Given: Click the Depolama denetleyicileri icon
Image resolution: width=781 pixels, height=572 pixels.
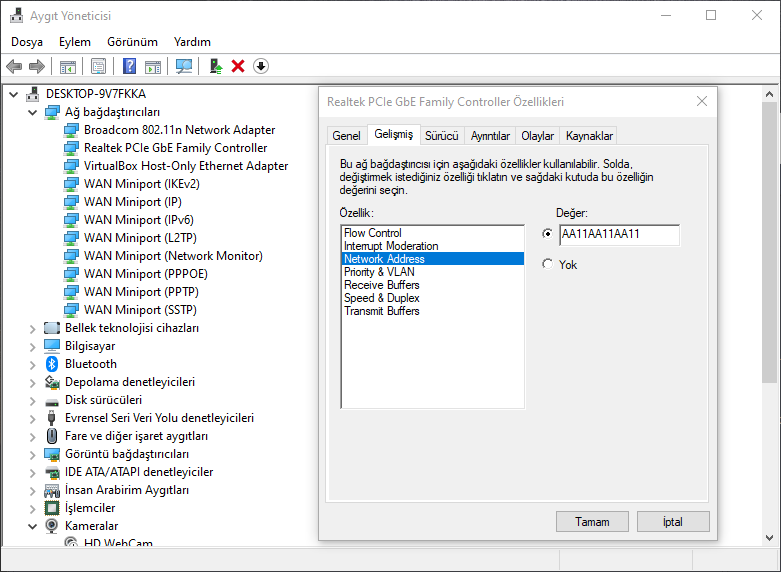Looking at the screenshot, I should (52, 382).
